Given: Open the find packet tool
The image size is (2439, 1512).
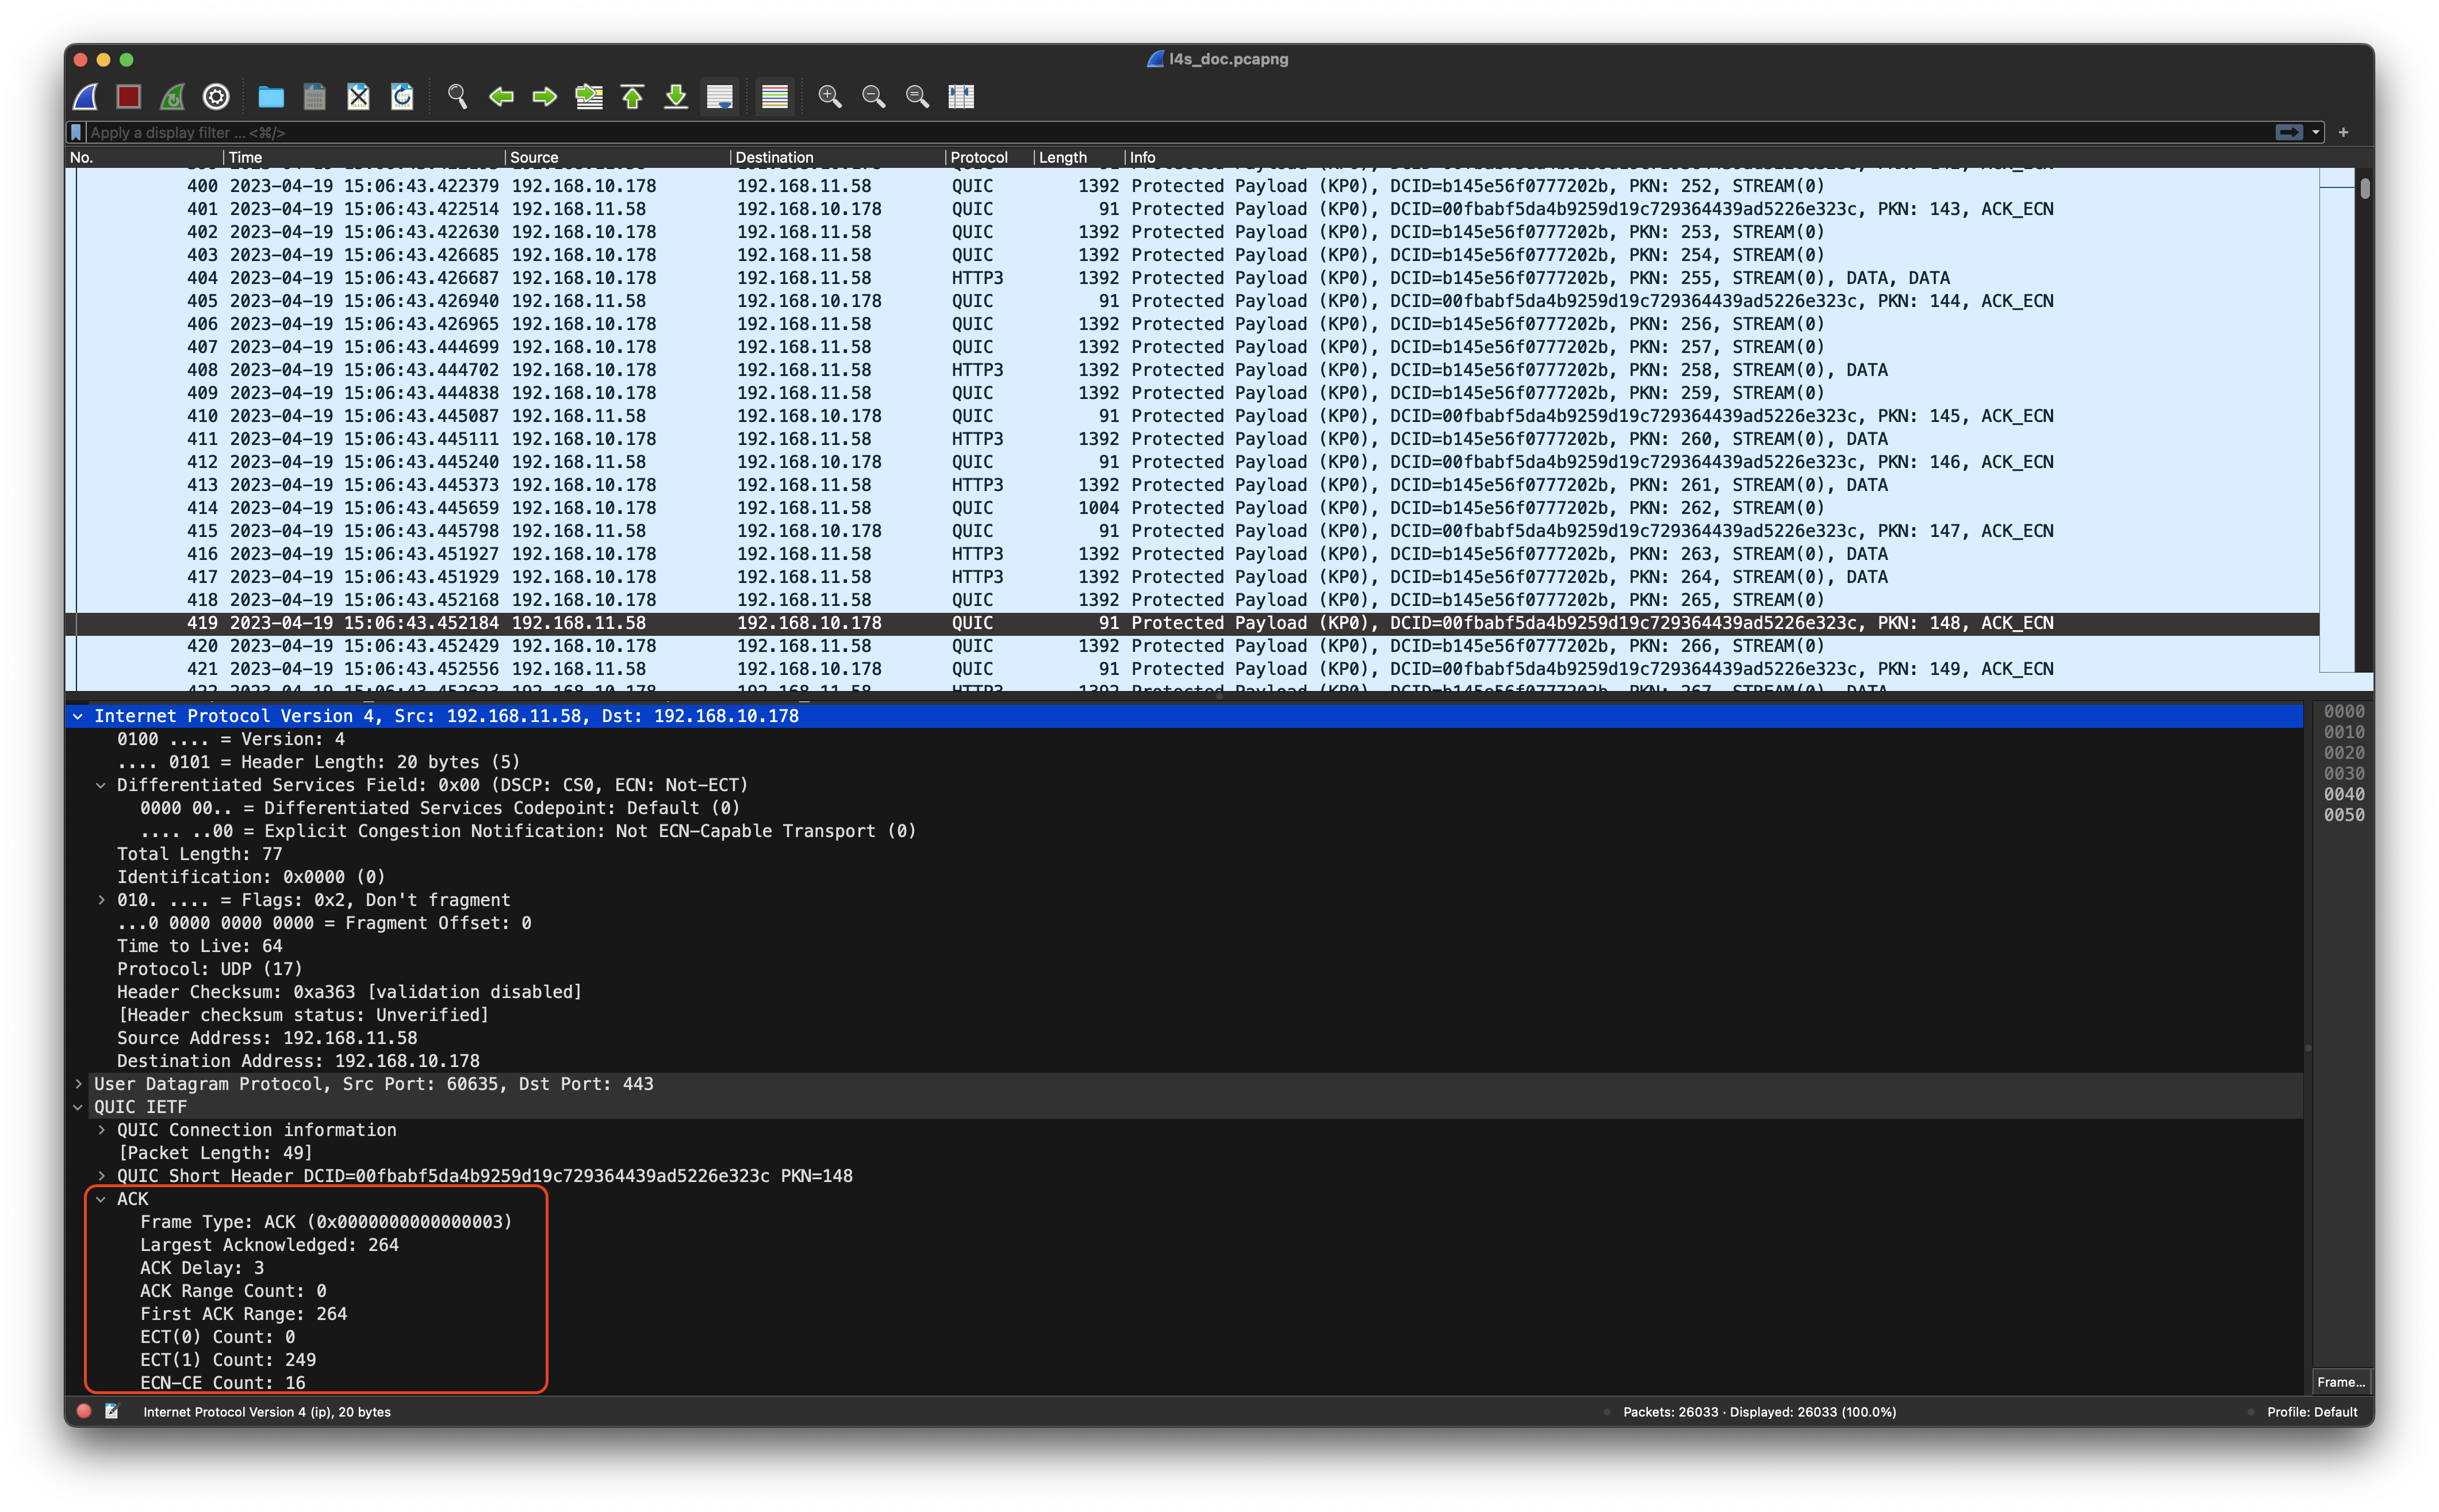Looking at the screenshot, I should 458,97.
